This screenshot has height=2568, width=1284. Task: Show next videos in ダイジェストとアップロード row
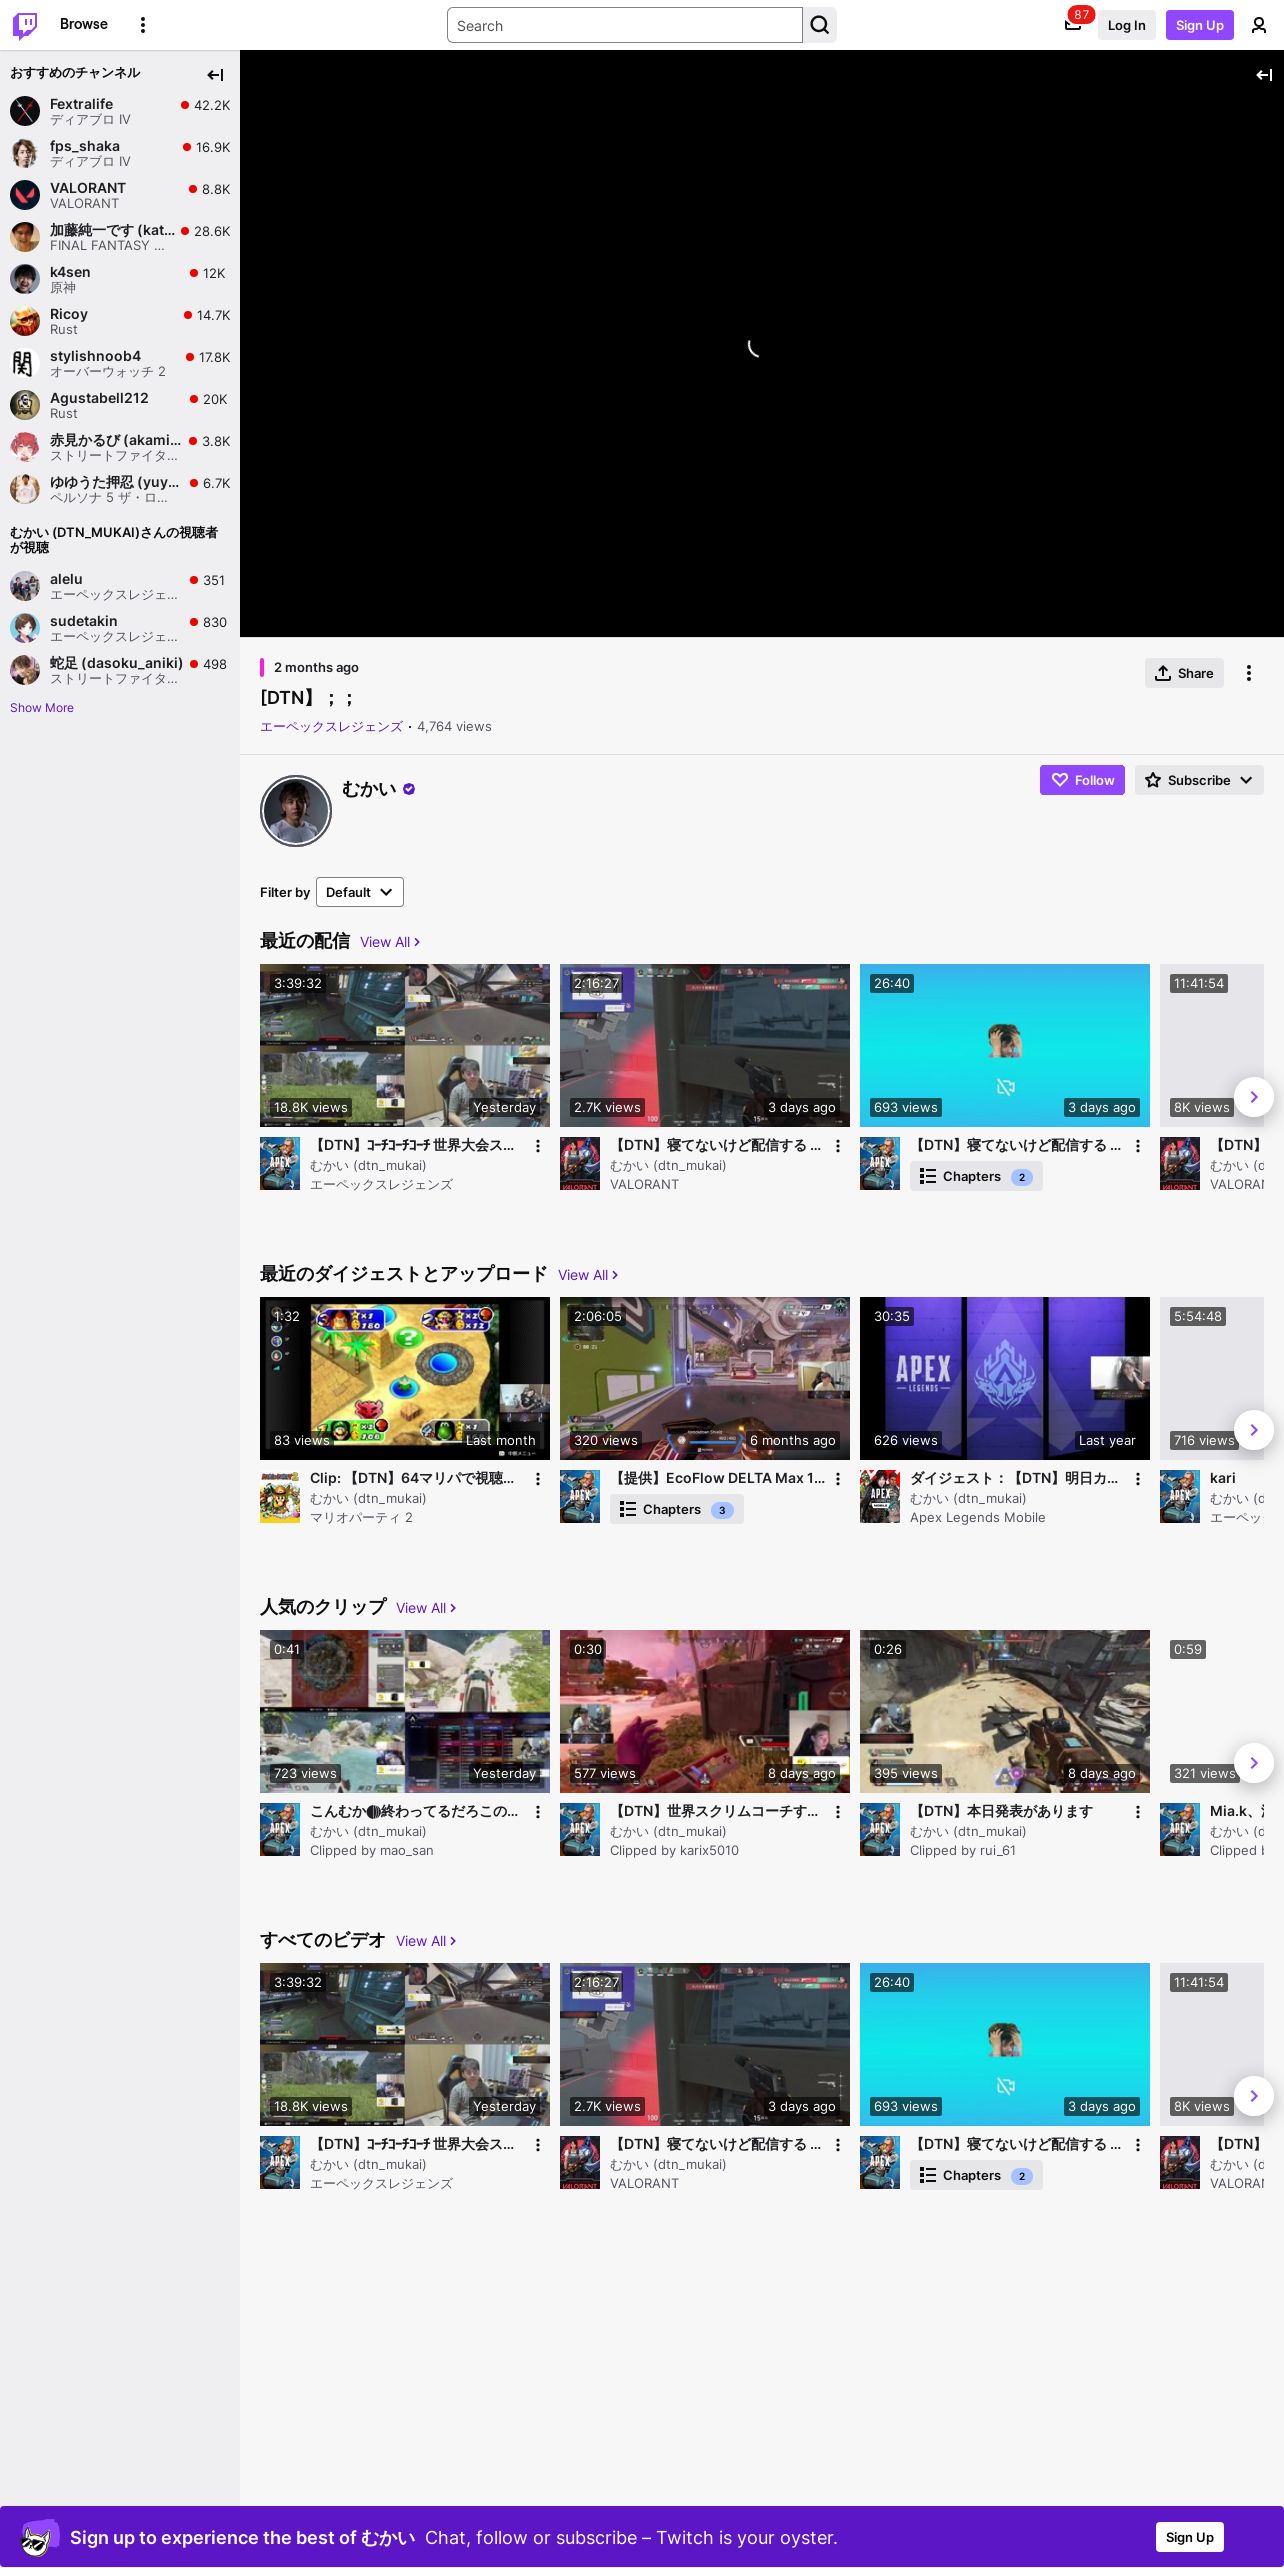tap(1254, 1430)
